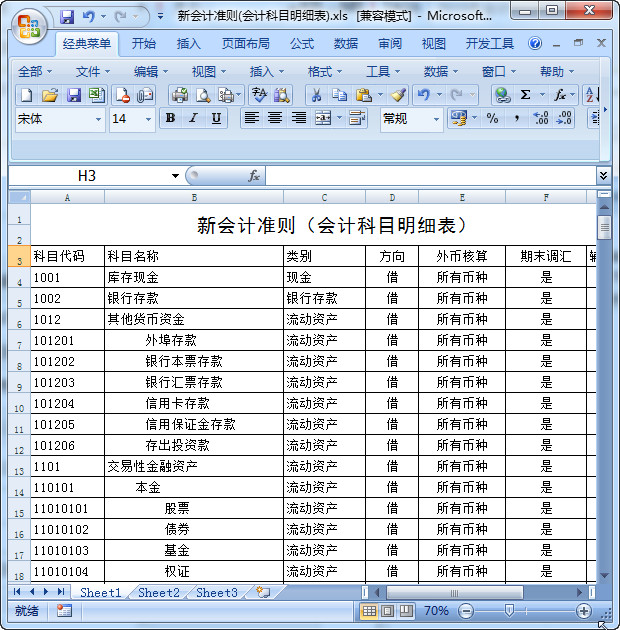
Task: Click the Merge and Center icon
Action: (323, 118)
